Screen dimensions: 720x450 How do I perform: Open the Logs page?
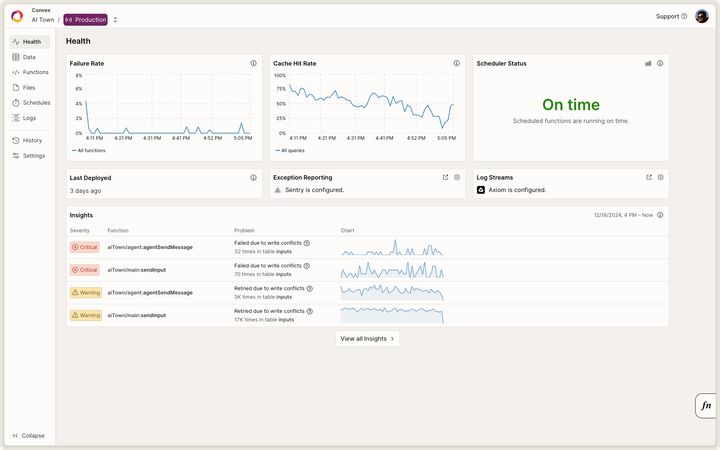point(29,118)
